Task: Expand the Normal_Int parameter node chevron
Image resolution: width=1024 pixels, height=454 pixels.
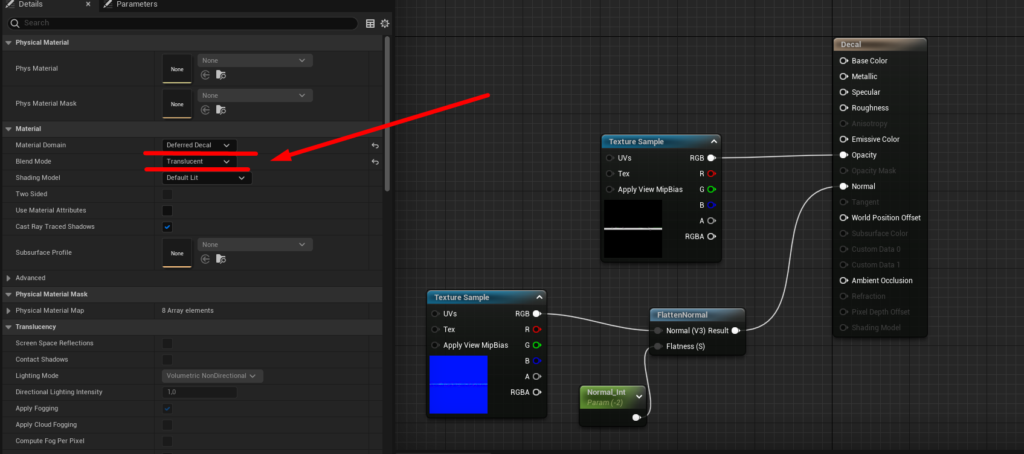Action: (639, 396)
